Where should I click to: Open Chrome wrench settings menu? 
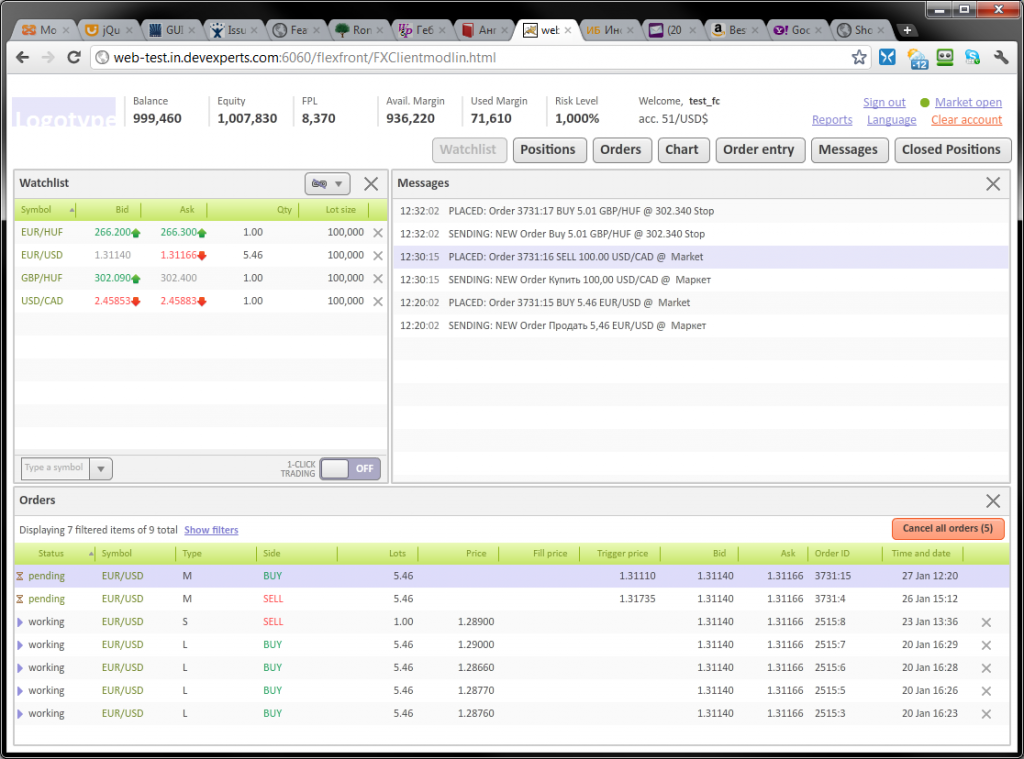(x=999, y=58)
